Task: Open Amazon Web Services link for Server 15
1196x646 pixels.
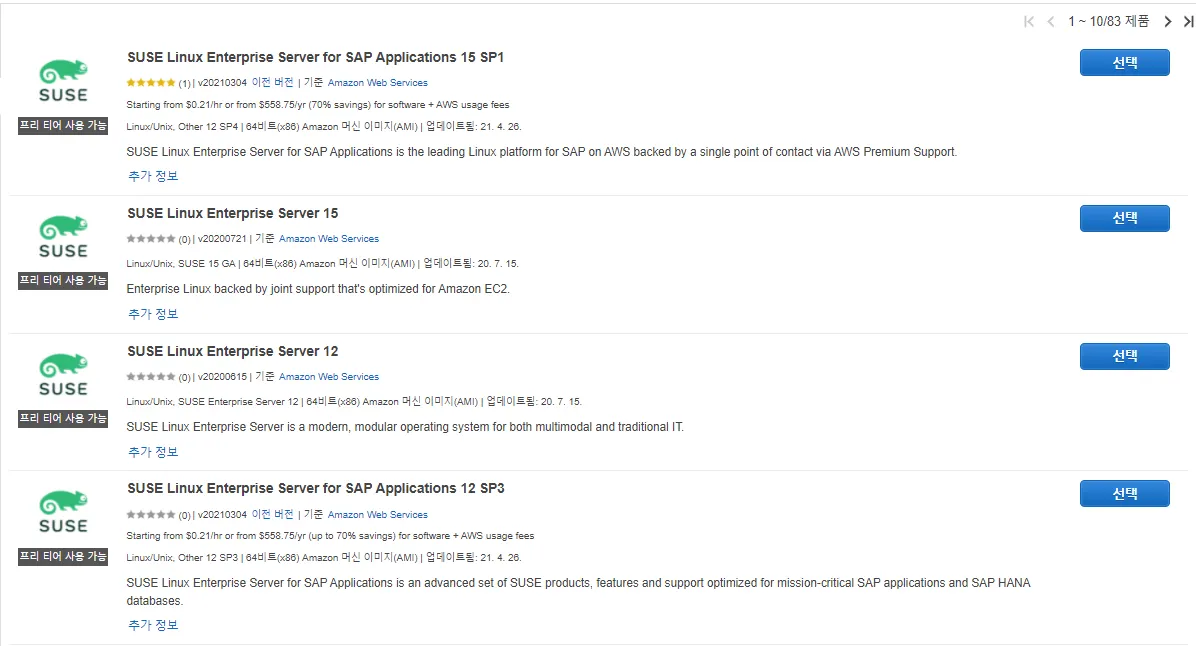Action: (x=329, y=239)
